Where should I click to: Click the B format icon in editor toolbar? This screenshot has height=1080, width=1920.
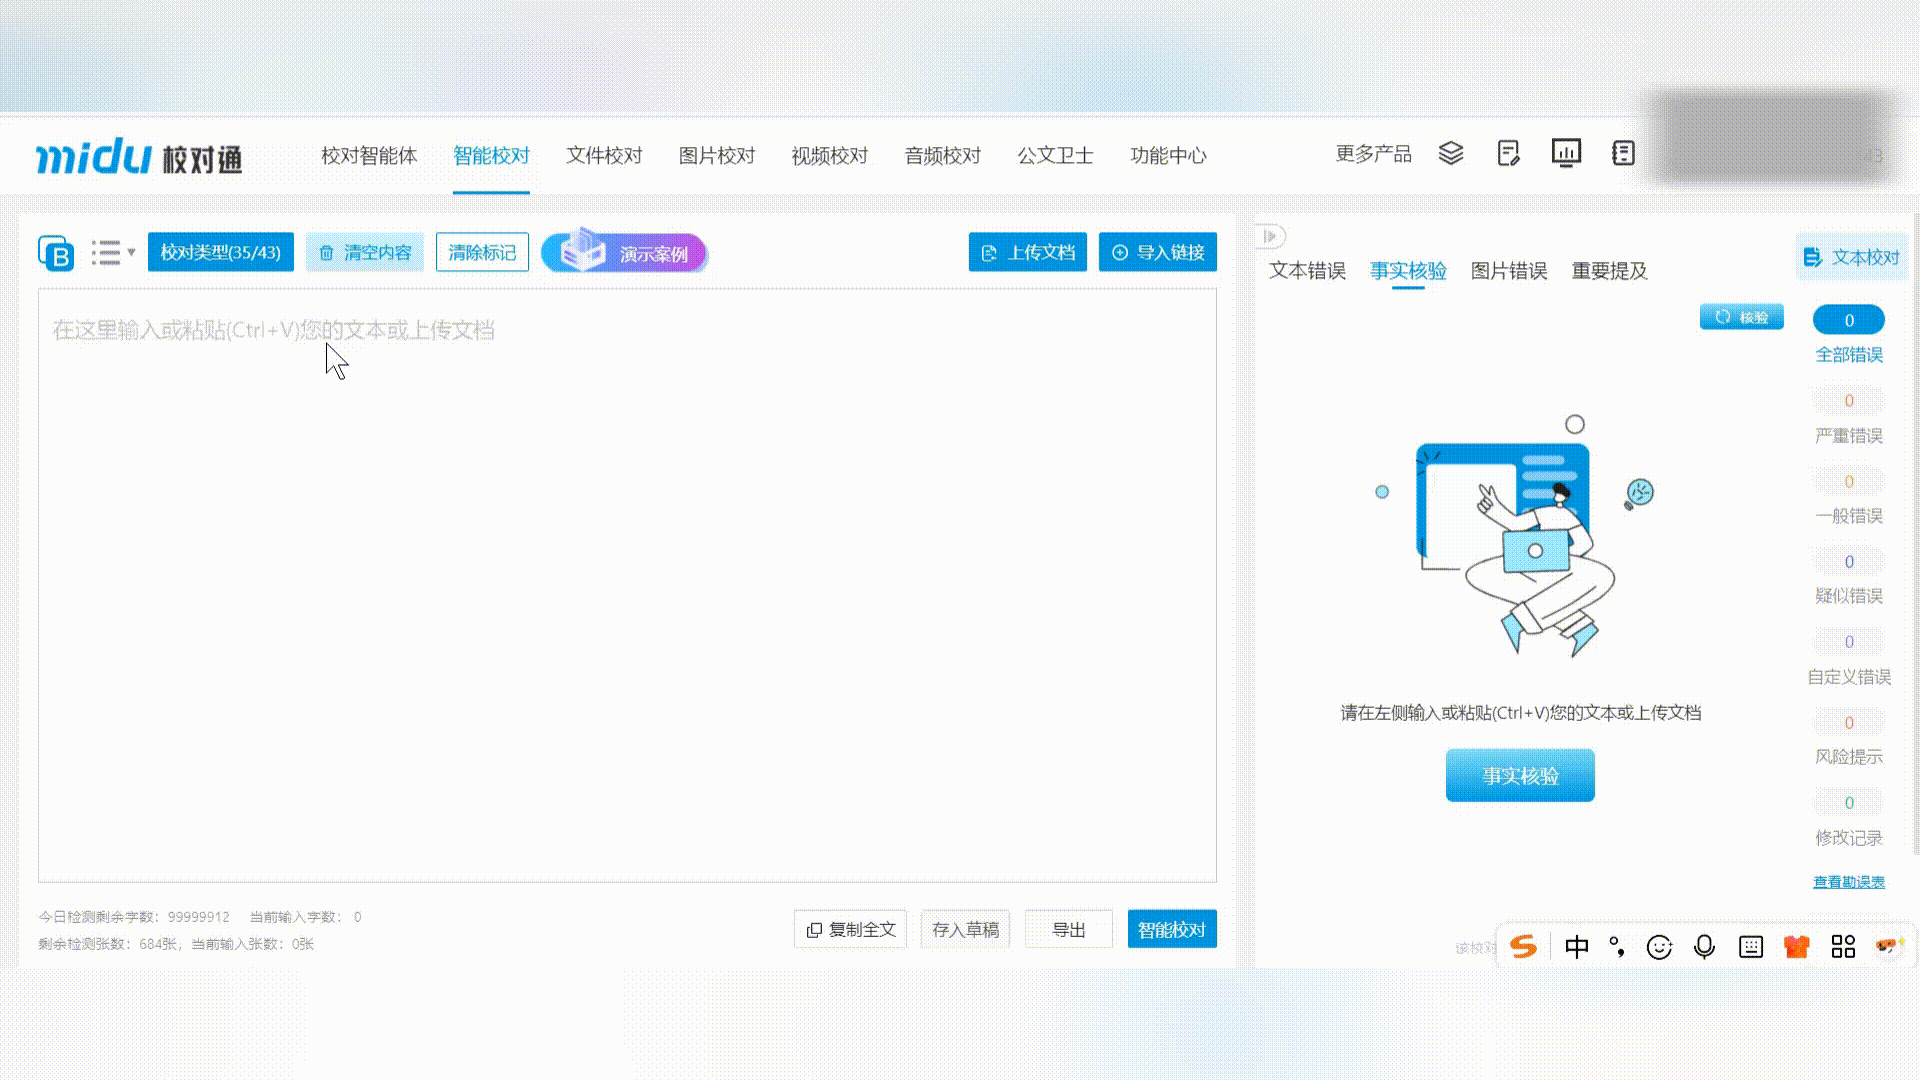click(x=56, y=252)
